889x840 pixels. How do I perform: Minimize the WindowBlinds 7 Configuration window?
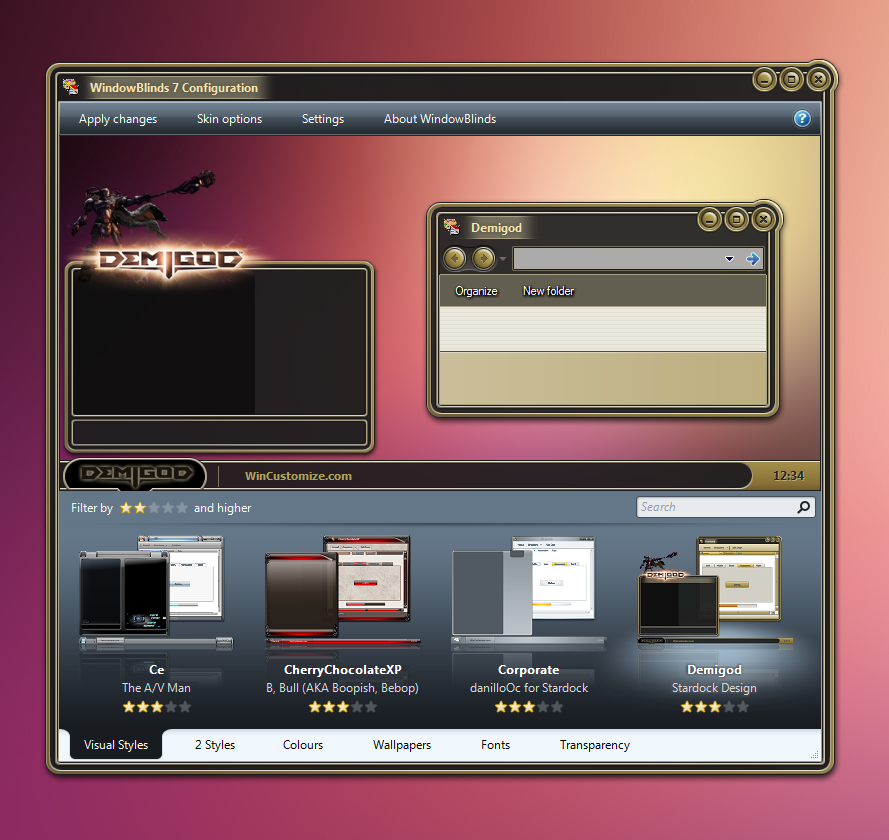764,79
